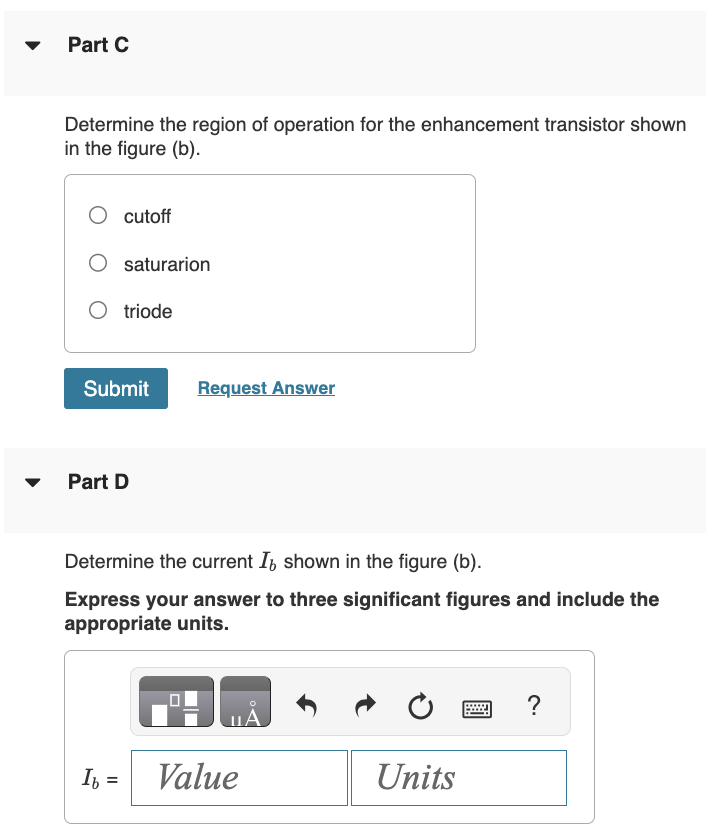Click the question mark help icon
The width and height of the screenshot is (724, 830).
point(534,705)
